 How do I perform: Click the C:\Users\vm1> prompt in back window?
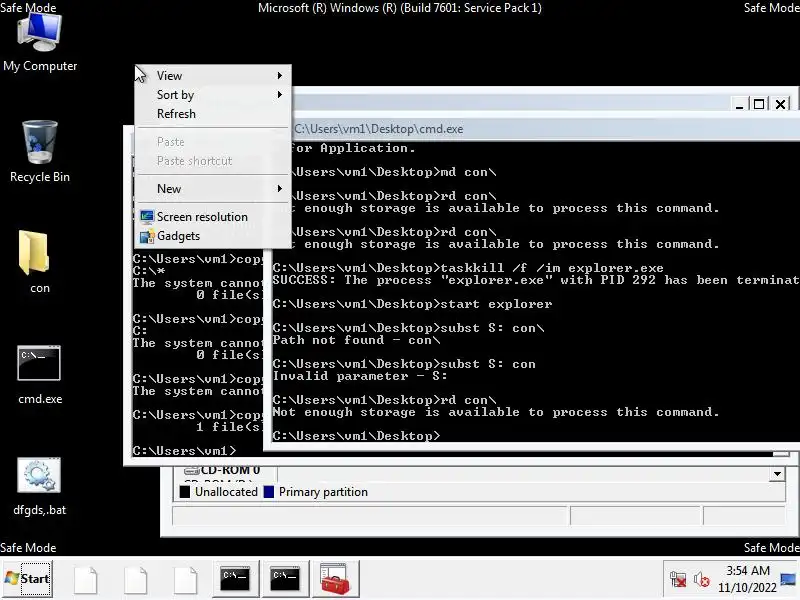(x=184, y=451)
